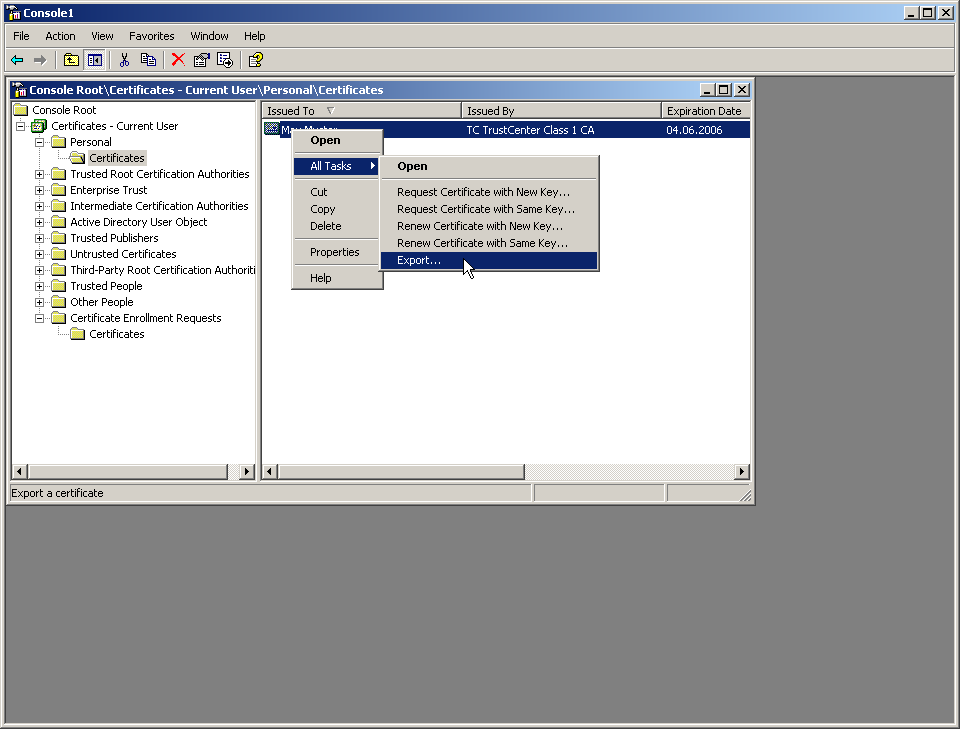Expand the Enterprise Trust tree node
The width and height of the screenshot is (960, 729).
click(x=40, y=190)
